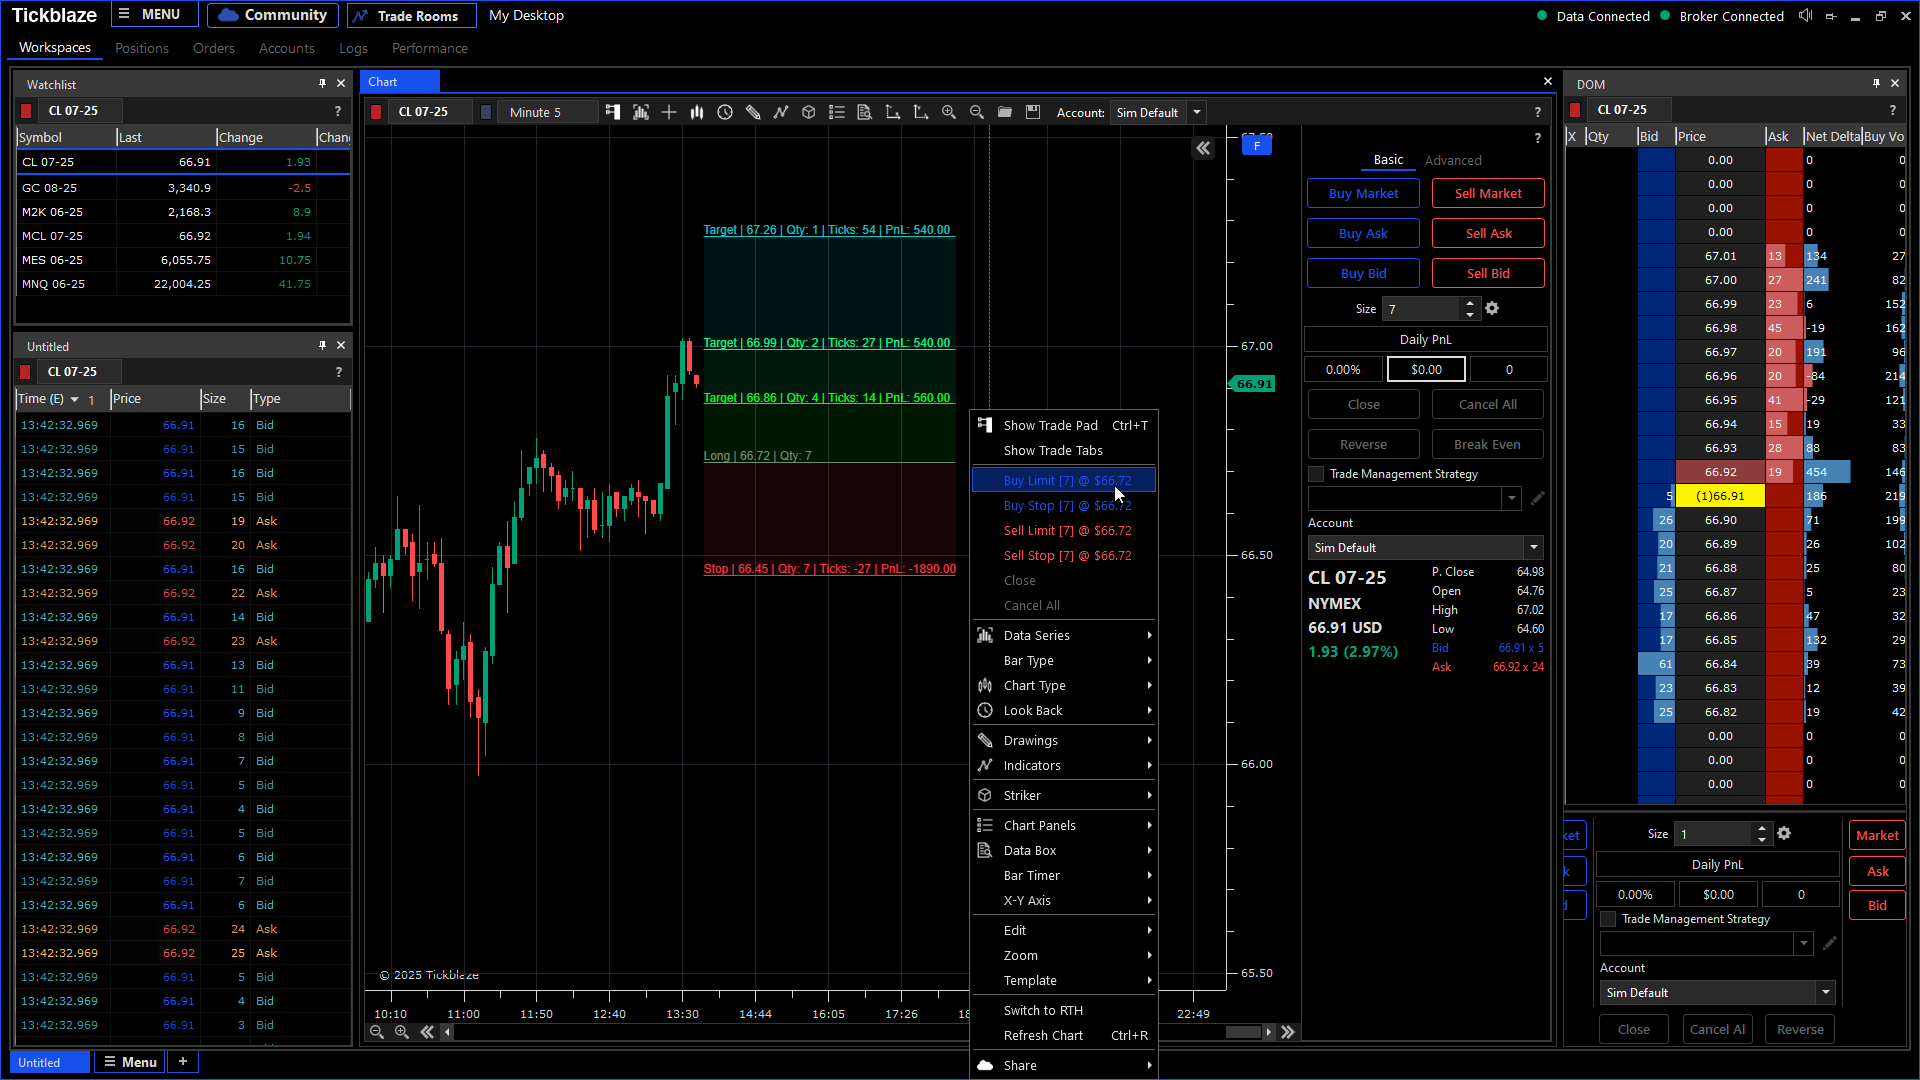Open the trade pad icon in chart toolbar
The height and width of the screenshot is (1080, 1920).
coord(612,112)
